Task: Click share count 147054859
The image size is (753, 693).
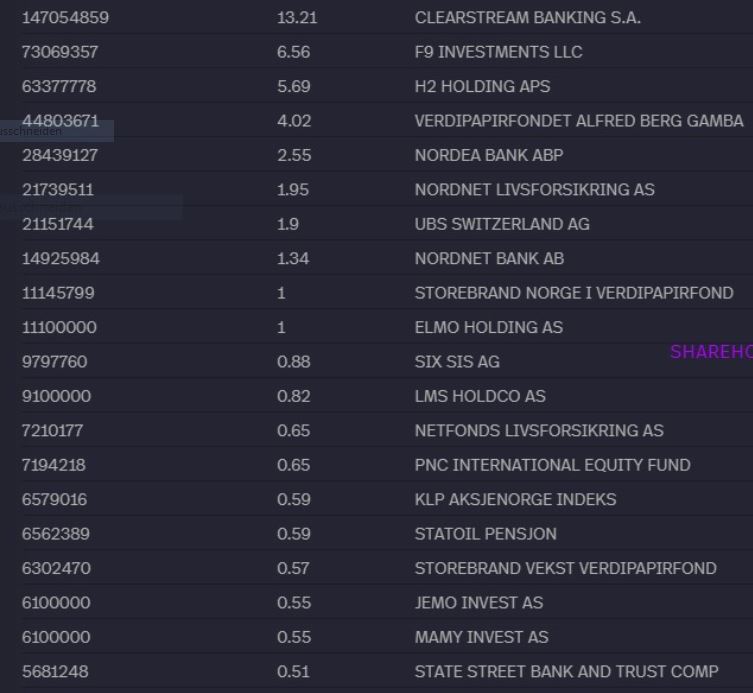Action: 65,18
